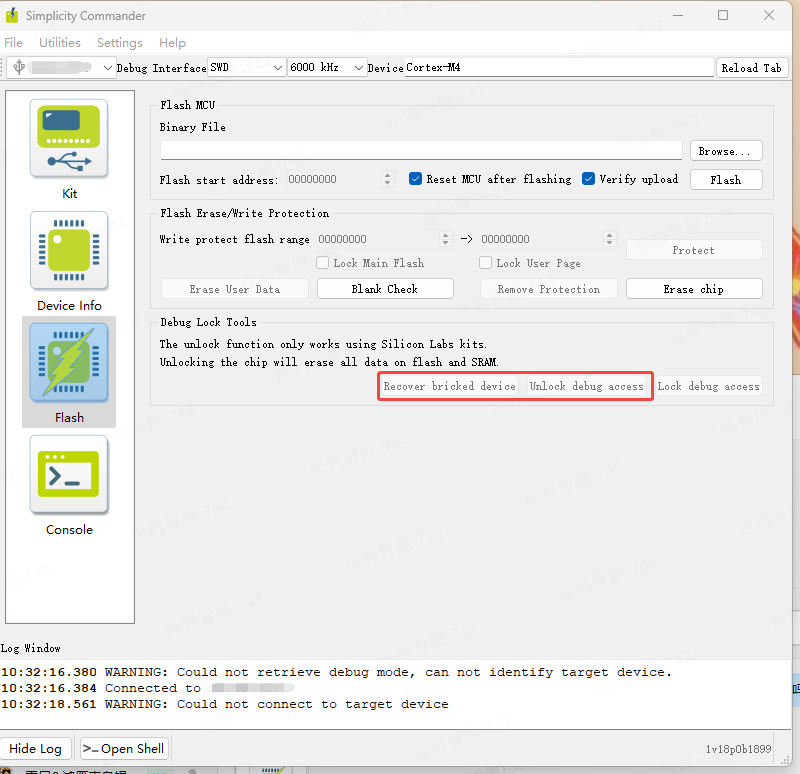Maximize the Simplicity Commander window
This screenshot has width=800, height=774.
[x=723, y=15]
